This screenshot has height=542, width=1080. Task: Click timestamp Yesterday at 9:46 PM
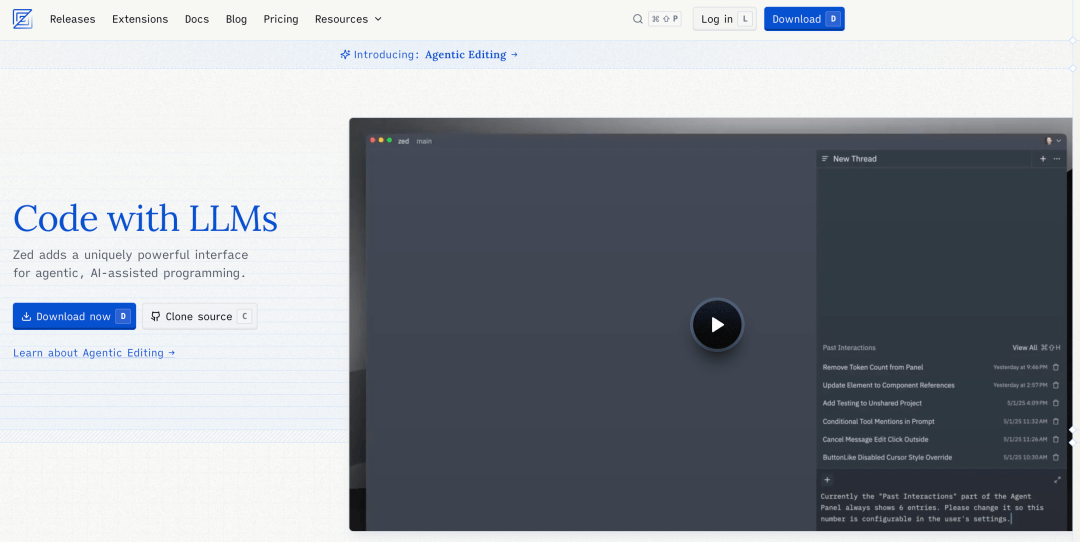click(1020, 368)
